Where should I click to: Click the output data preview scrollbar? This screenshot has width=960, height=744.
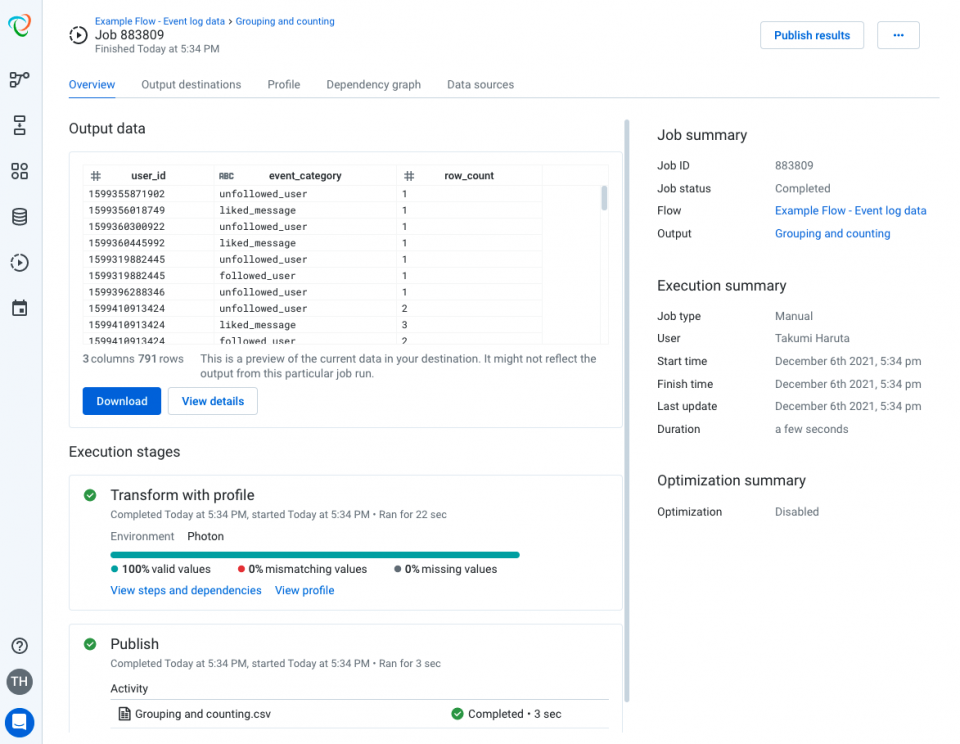point(604,198)
